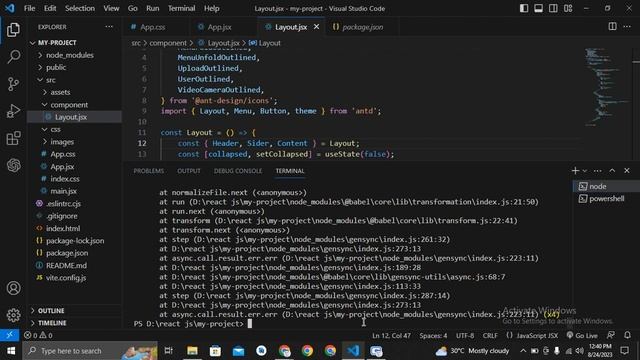Click the Windows search box
Screen dimensions: 640x360
click(x=90, y=351)
